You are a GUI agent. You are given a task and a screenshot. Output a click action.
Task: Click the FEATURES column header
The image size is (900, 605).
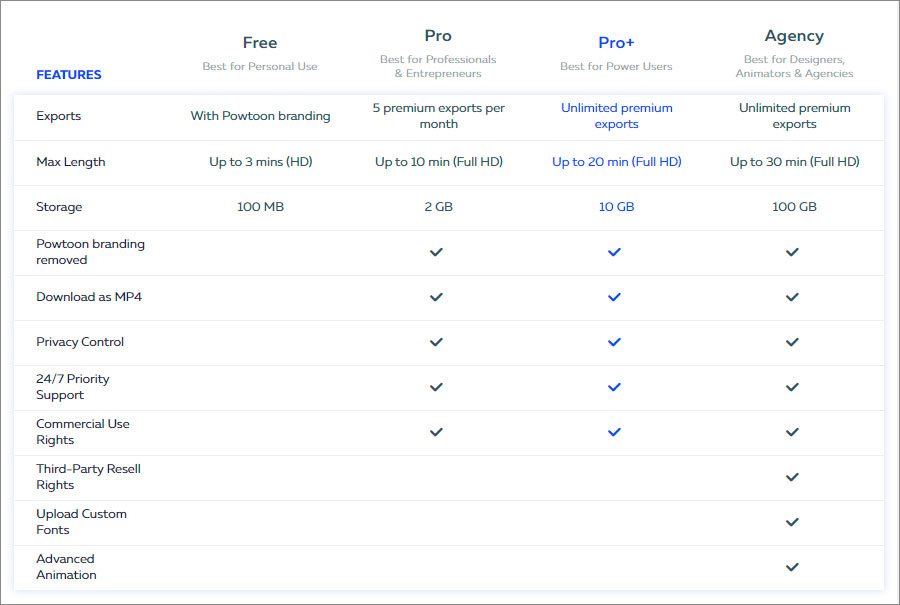pos(69,75)
